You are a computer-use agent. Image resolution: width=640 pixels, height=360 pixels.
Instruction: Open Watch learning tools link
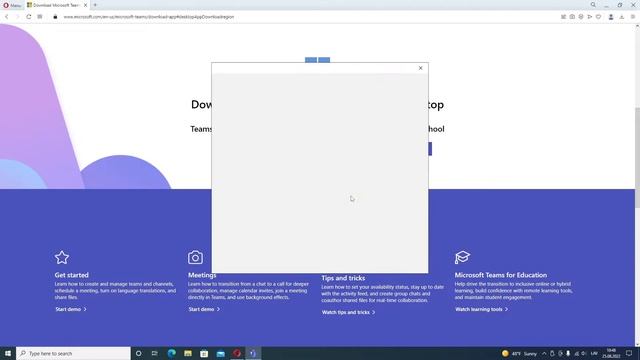click(481, 309)
